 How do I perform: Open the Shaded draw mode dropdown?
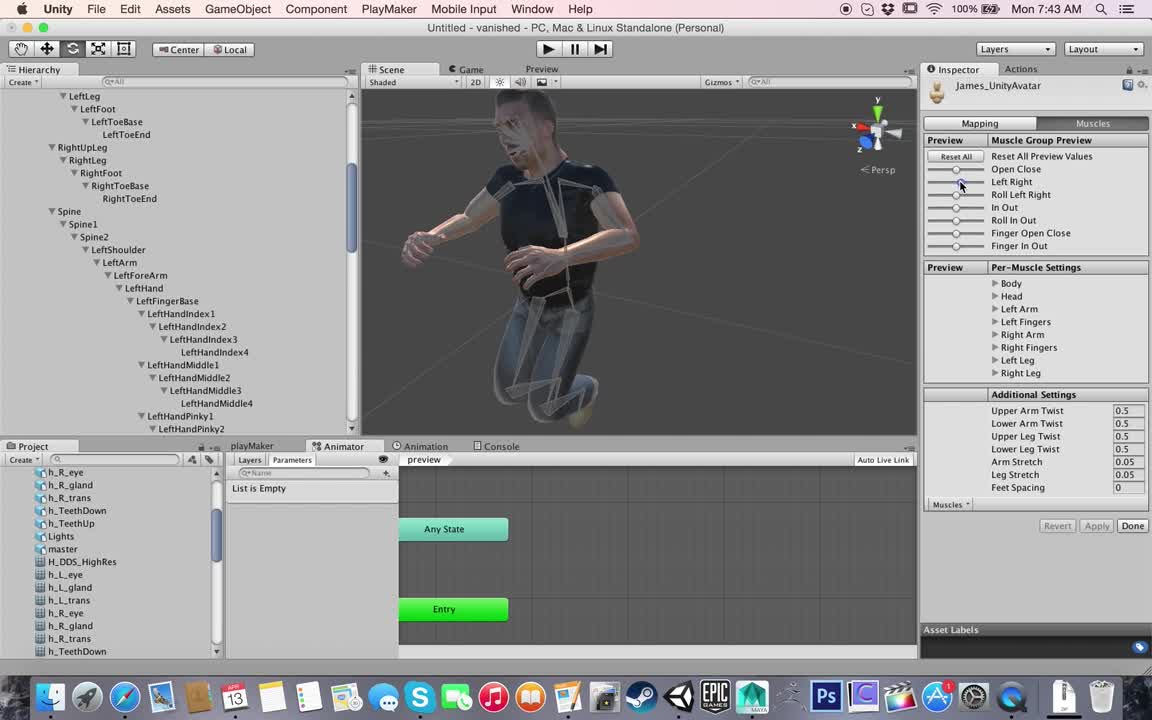tap(414, 82)
